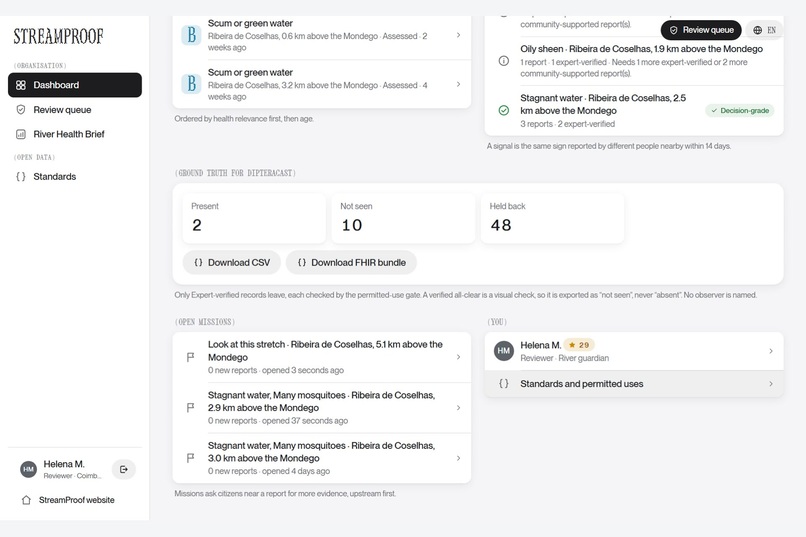This screenshot has height=537, width=806.
Task: Expand the Standards and permitted uses chevron
Action: [771, 384]
